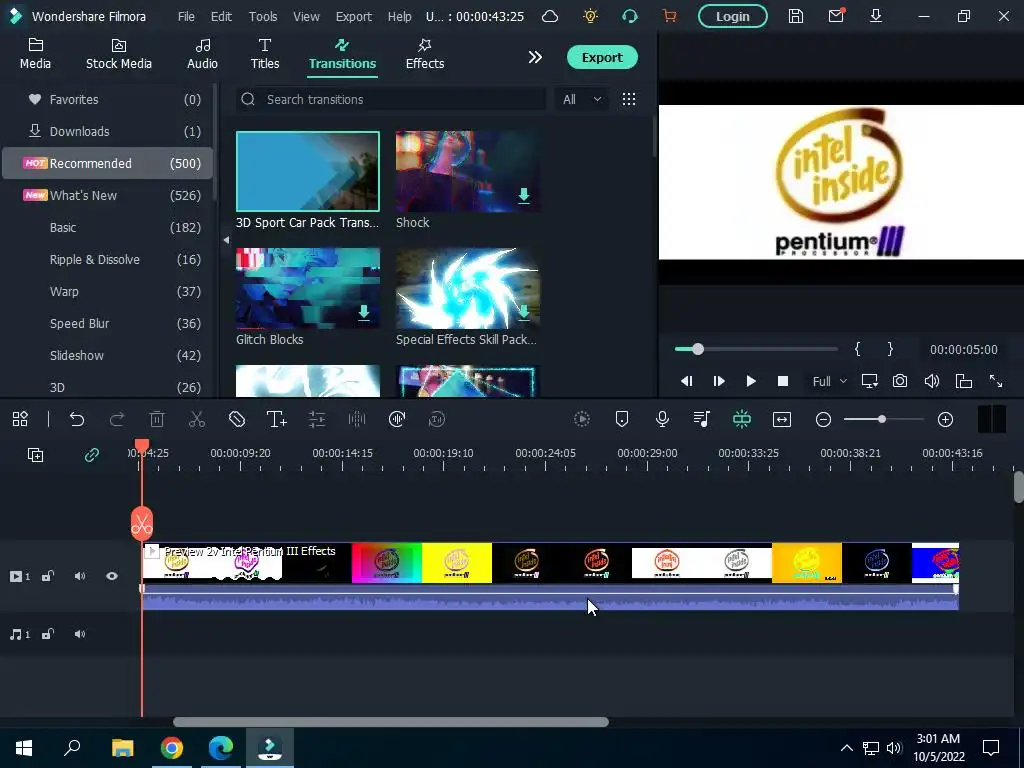Viewport: 1024px width, 768px height.
Task: Switch to the Media tab
Action: click(x=35, y=54)
